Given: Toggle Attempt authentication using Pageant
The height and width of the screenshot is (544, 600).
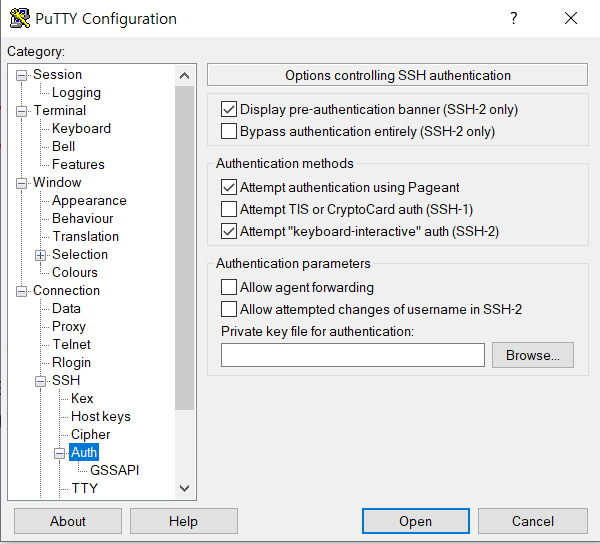Looking at the screenshot, I should pyautogui.click(x=228, y=187).
